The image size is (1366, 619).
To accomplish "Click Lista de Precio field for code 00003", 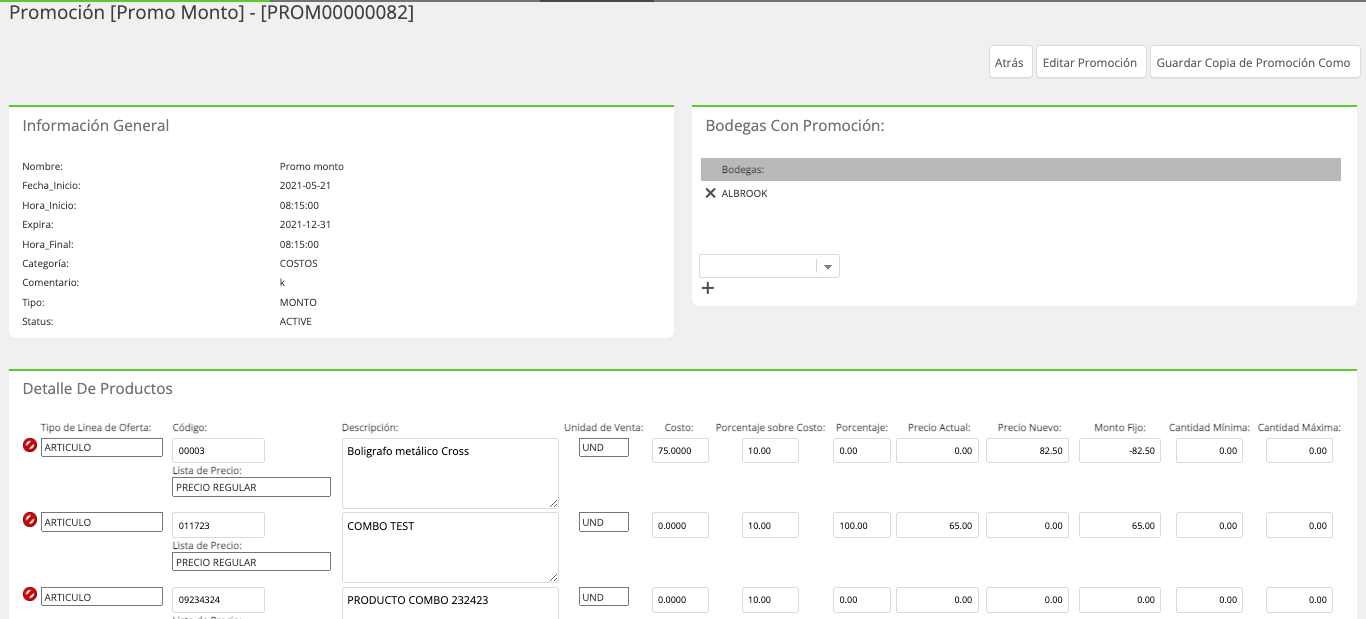I will (x=251, y=487).
